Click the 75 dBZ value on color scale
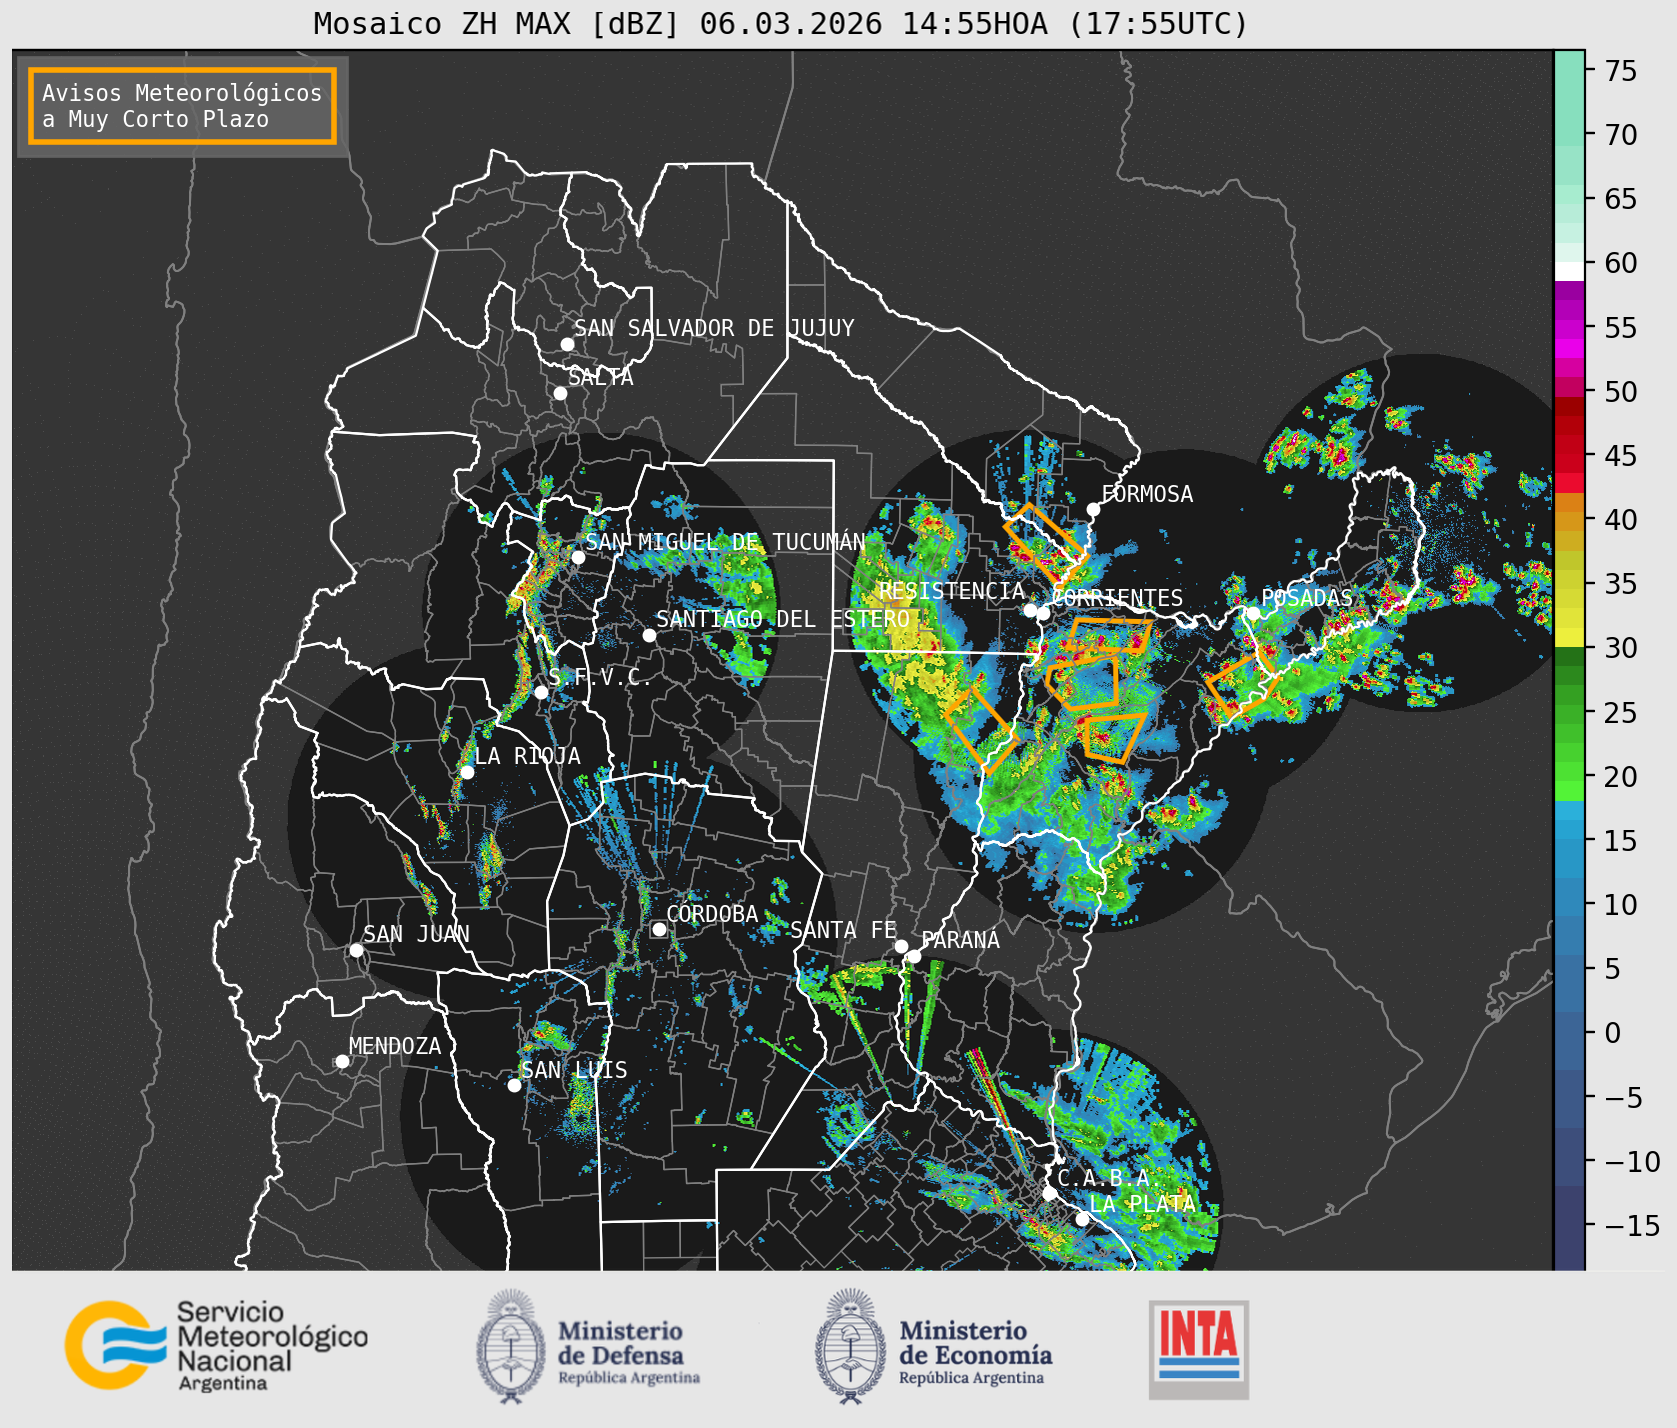 click(x=1621, y=70)
